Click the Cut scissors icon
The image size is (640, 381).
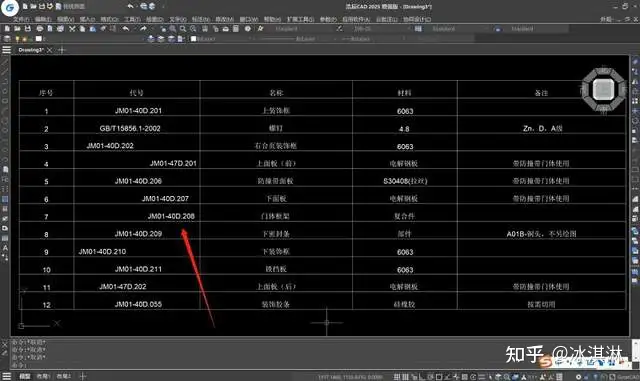tap(72, 29)
